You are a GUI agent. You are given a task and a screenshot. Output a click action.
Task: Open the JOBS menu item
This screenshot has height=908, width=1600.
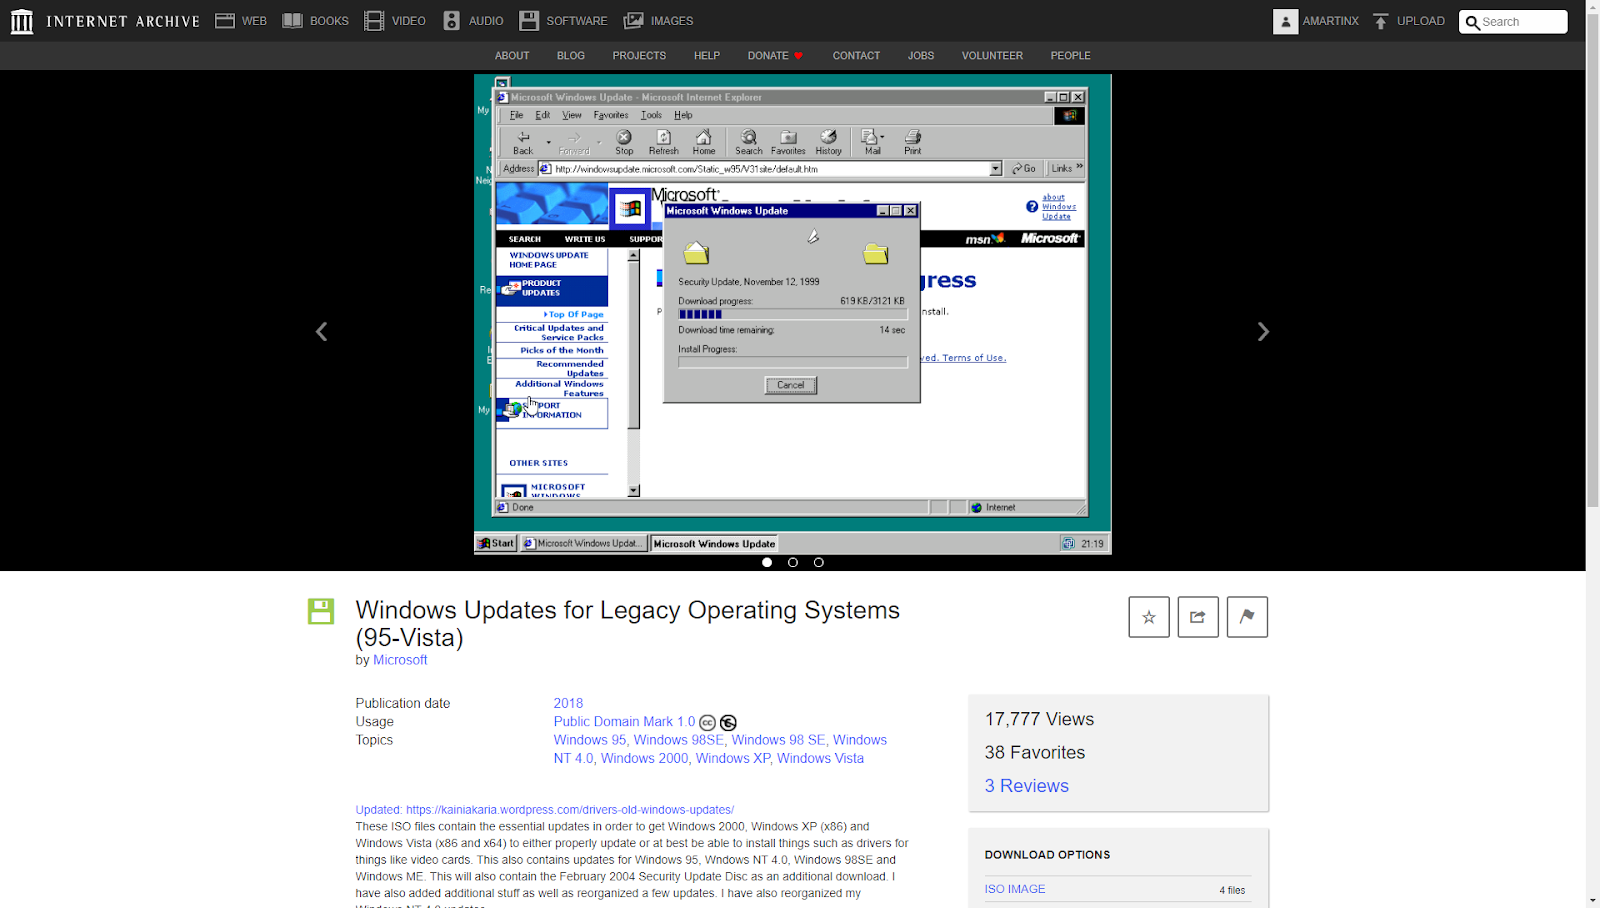[x=921, y=56]
